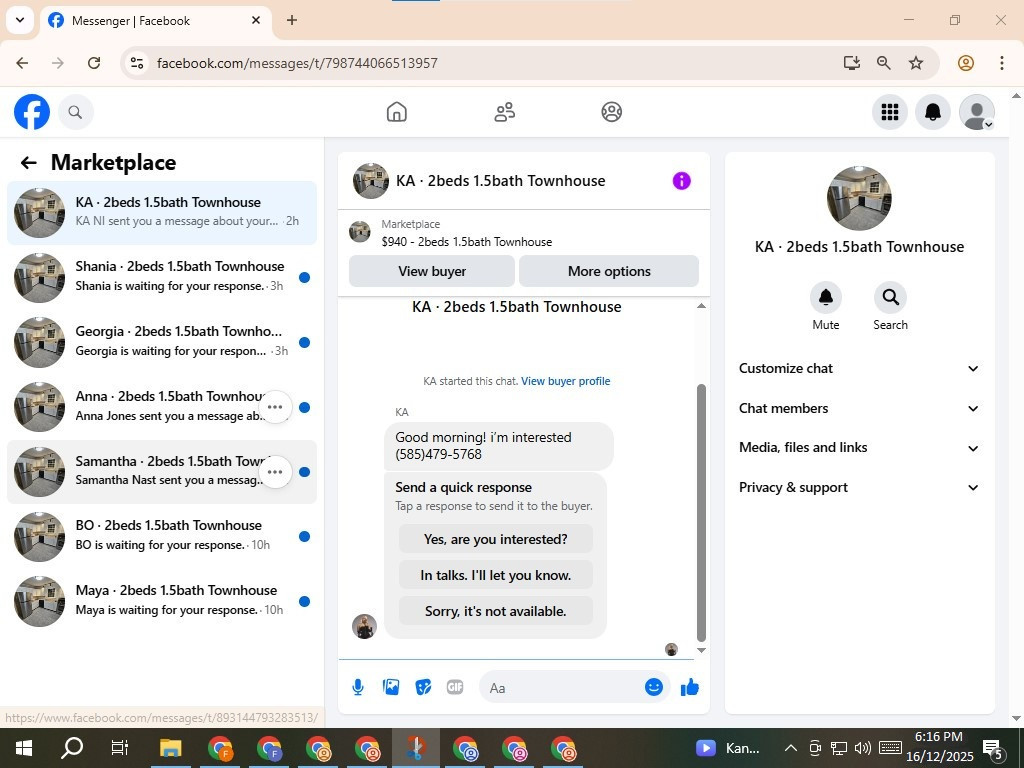The image size is (1024, 768).
Task: Click the View buyer button
Action: pyautogui.click(x=432, y=271)
